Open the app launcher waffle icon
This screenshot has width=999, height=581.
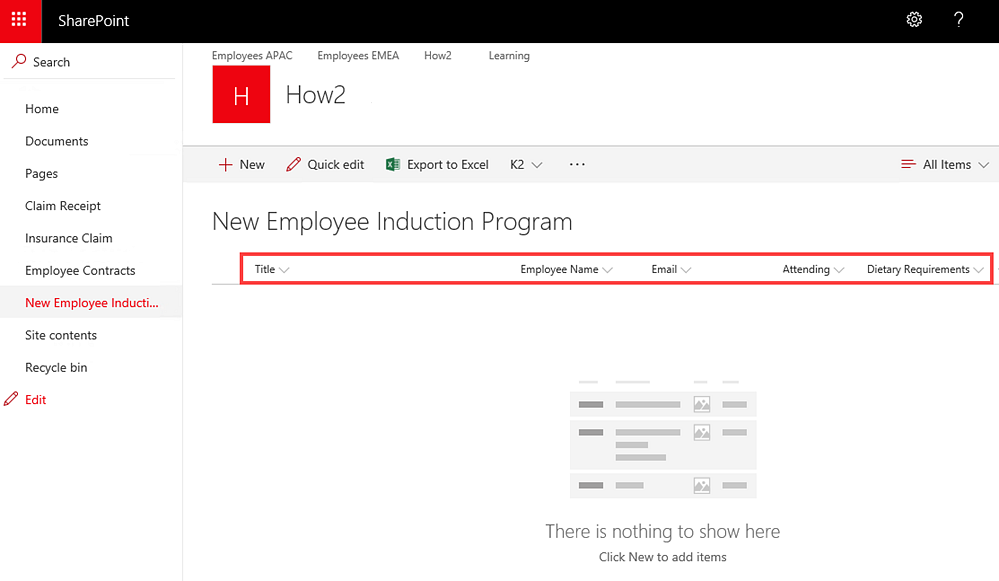click(x=20, y=21)
